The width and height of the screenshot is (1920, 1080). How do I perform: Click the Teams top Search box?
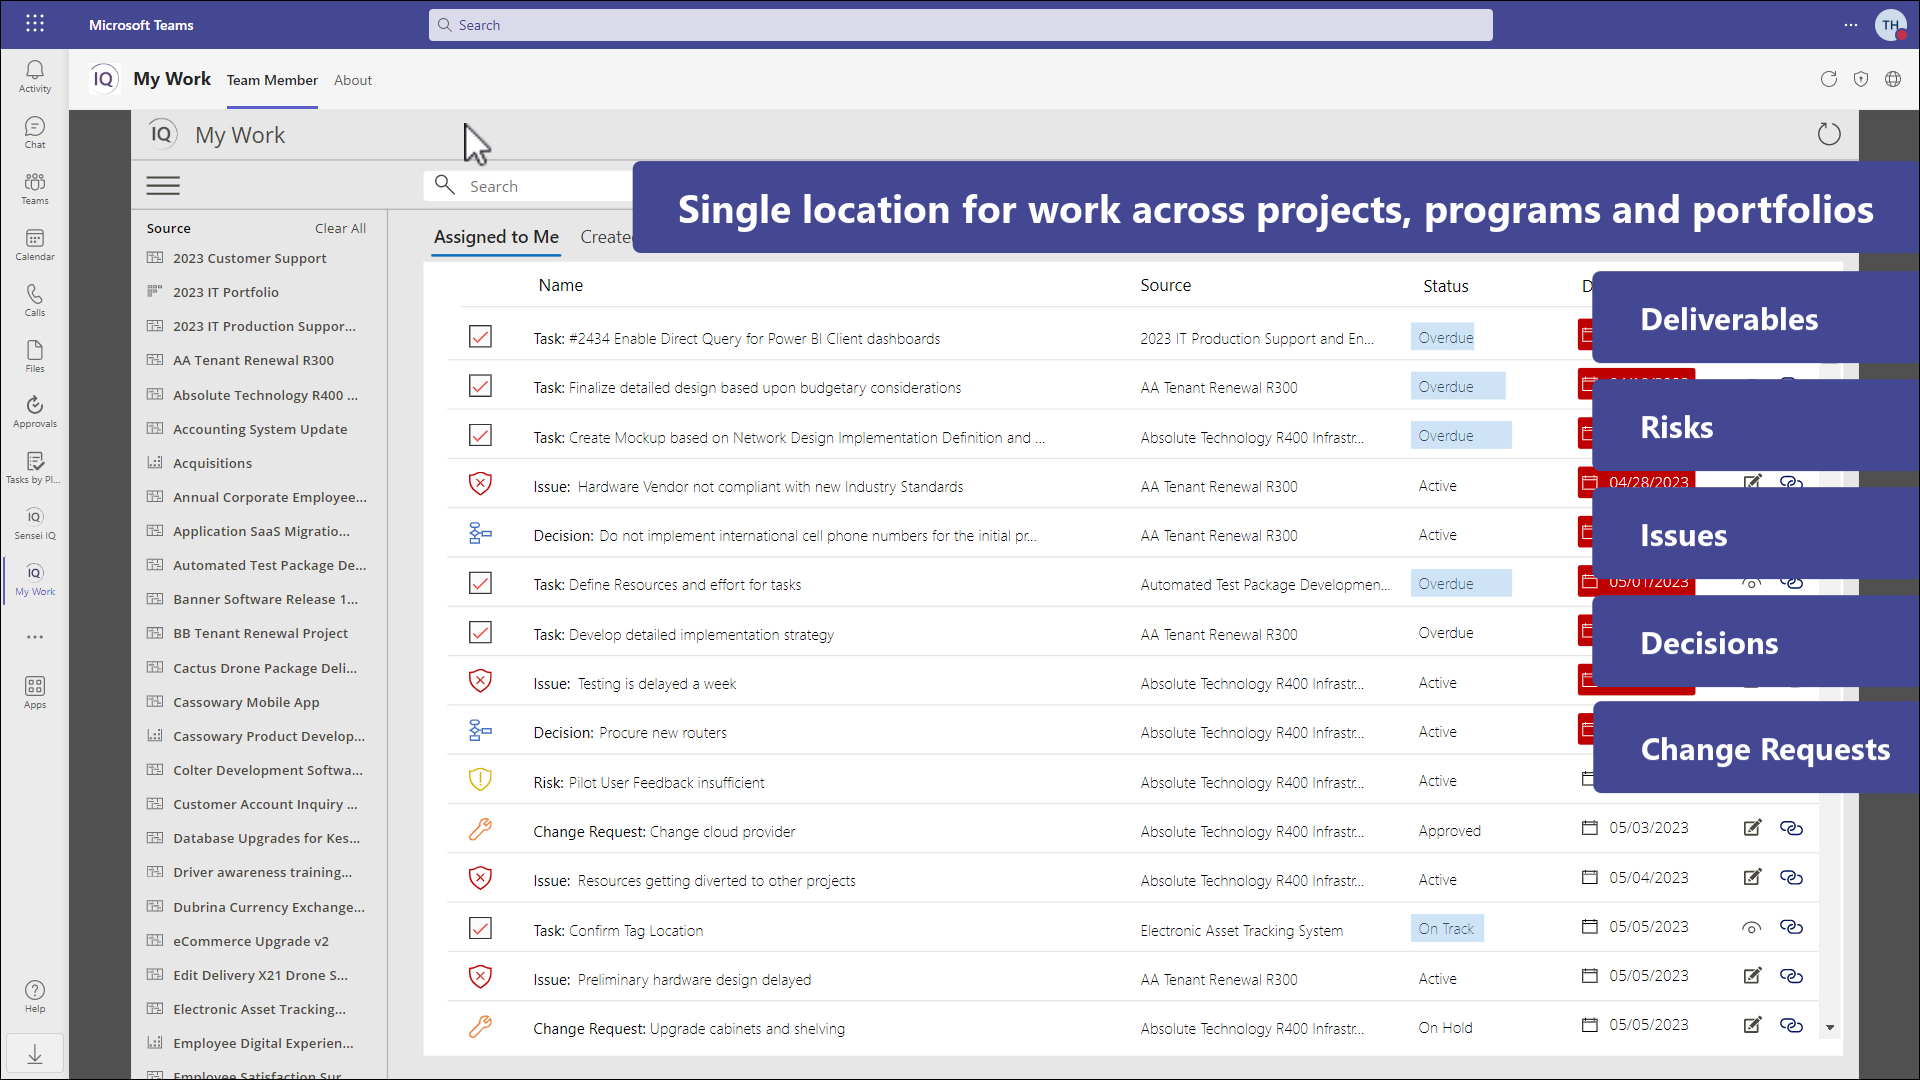pyautogui.click(x=960, y=25)
